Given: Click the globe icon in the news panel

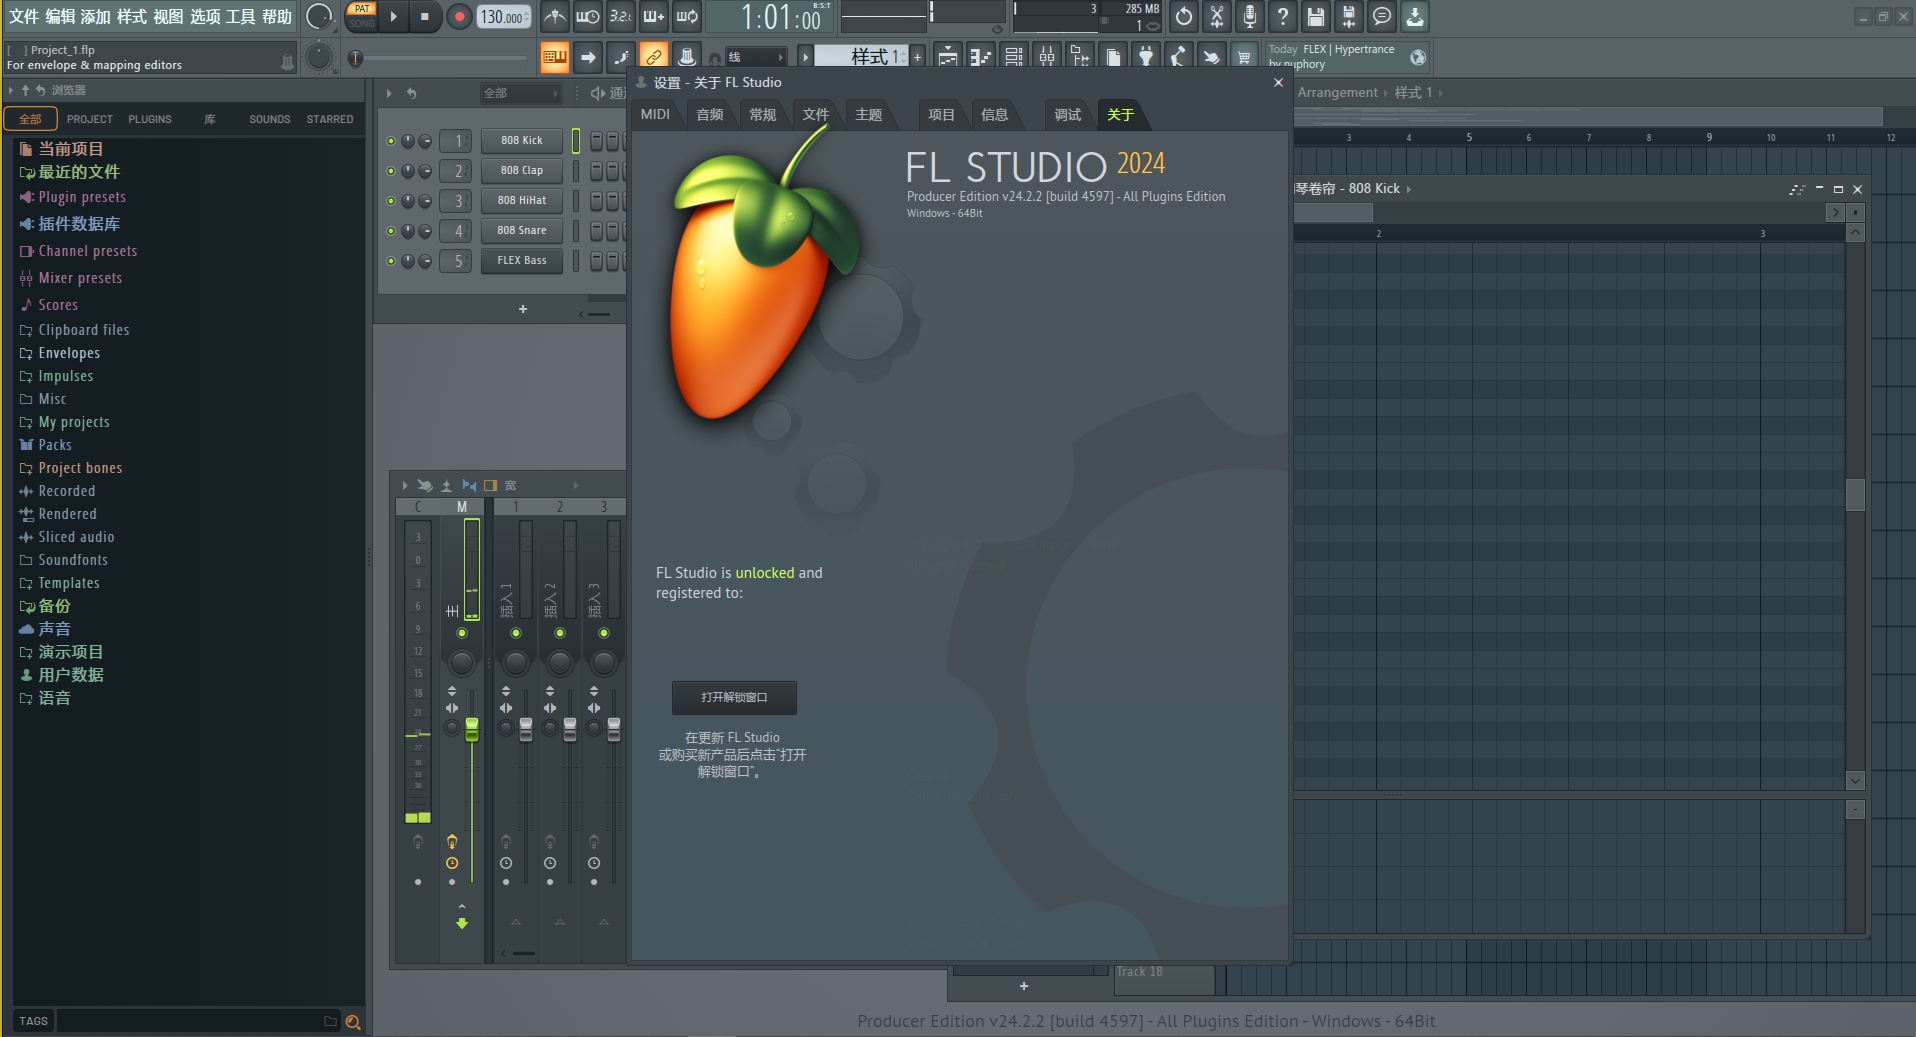Looking at the screenshot, I should pyautogui.click(x=1418, y=57).
